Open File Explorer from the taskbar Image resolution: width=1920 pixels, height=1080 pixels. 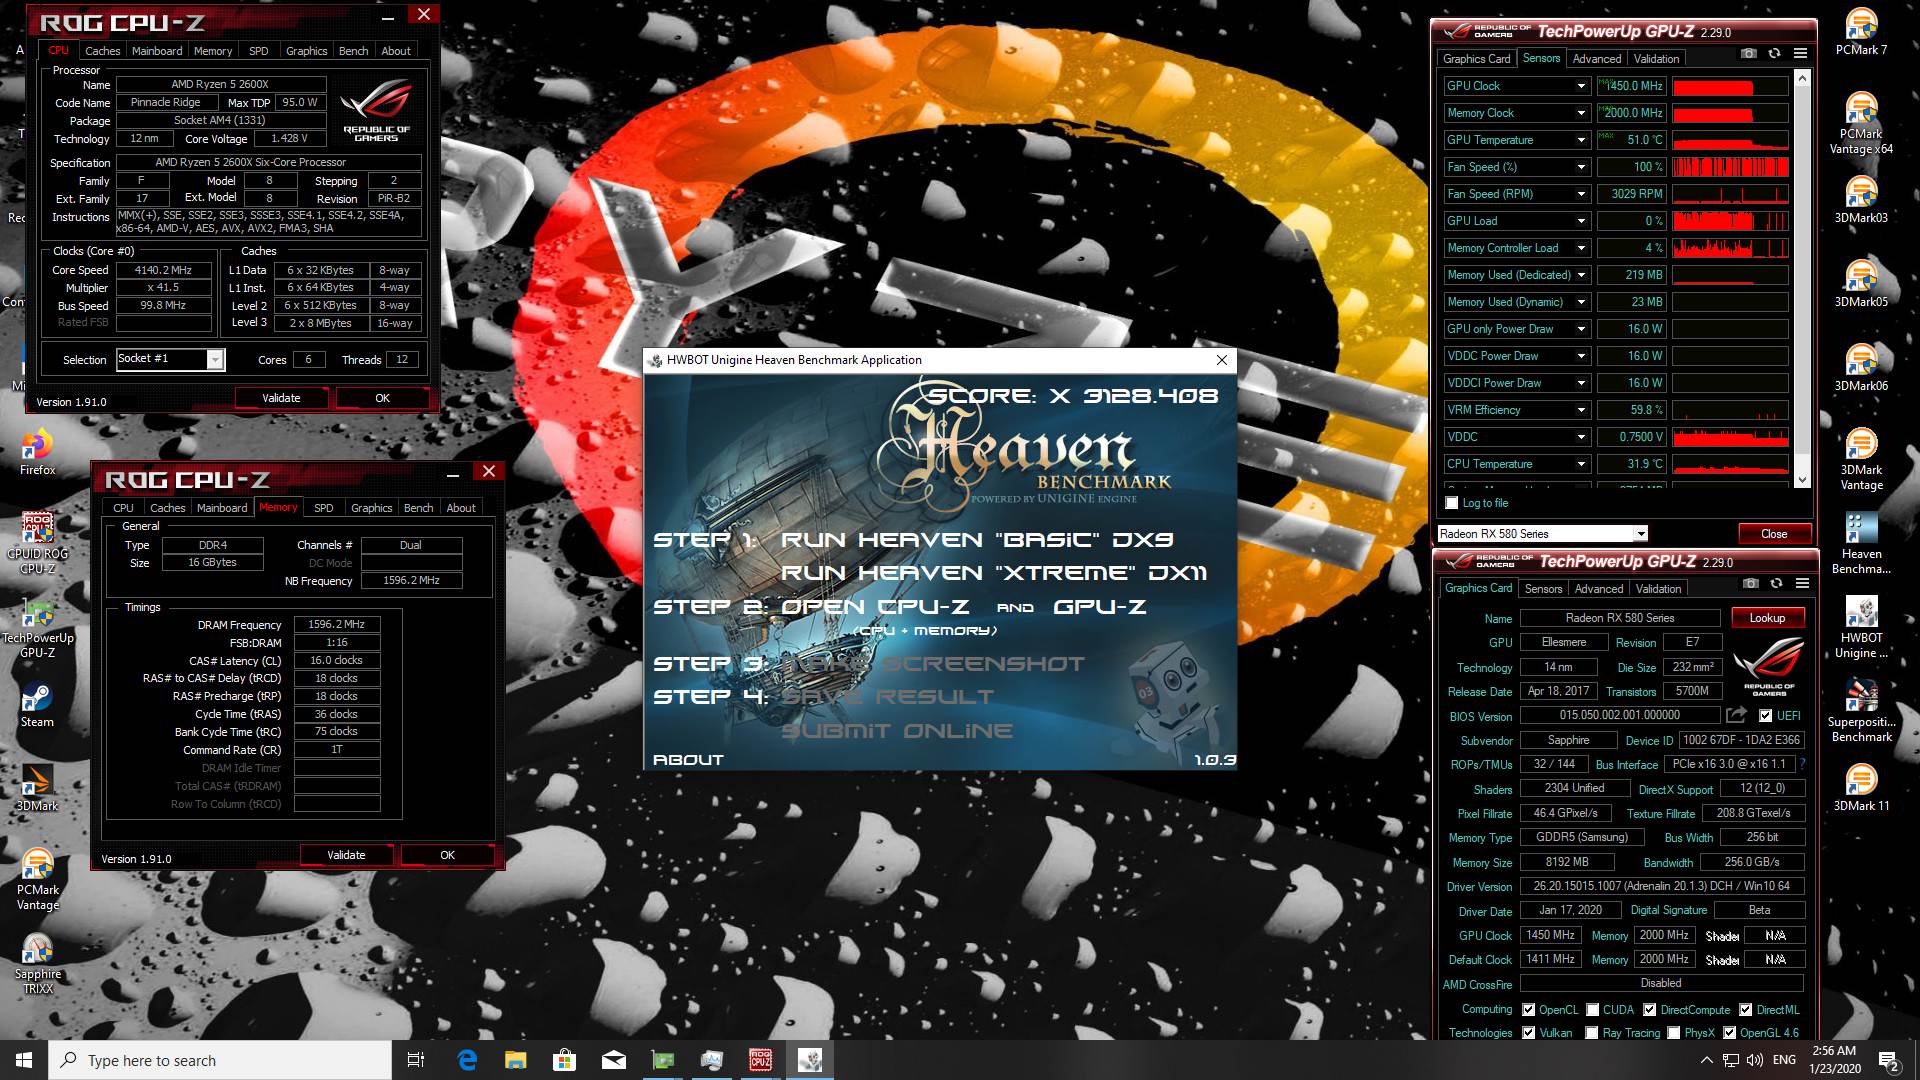click(515, 1060)
